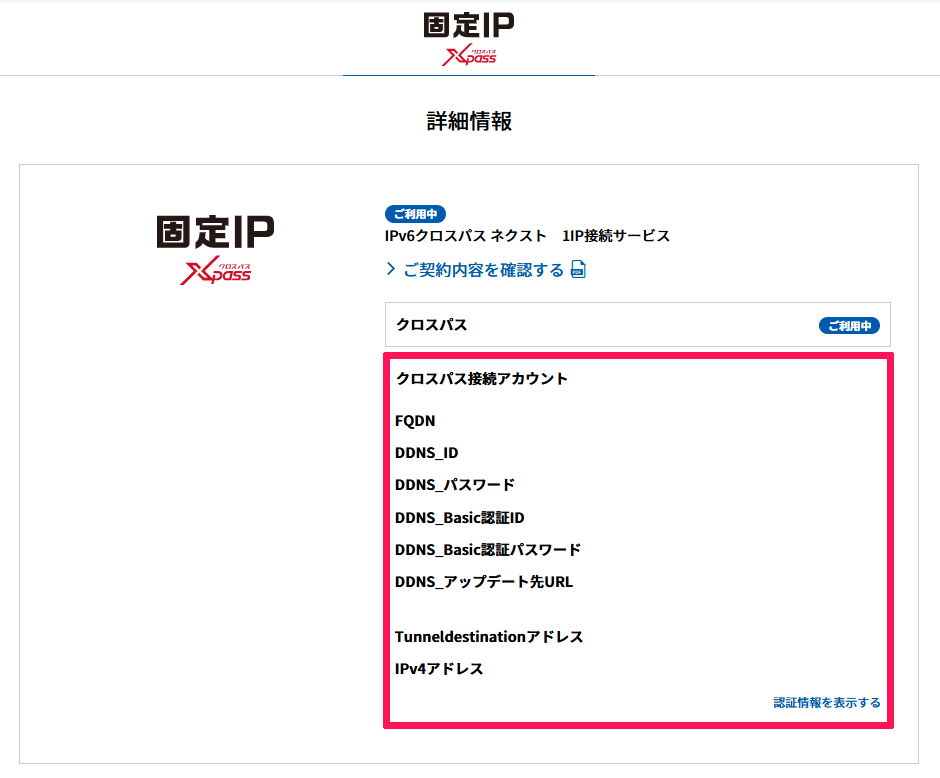Click the ご利用中 badge above service name
This screenshot has height=778, width=940.
415,214
